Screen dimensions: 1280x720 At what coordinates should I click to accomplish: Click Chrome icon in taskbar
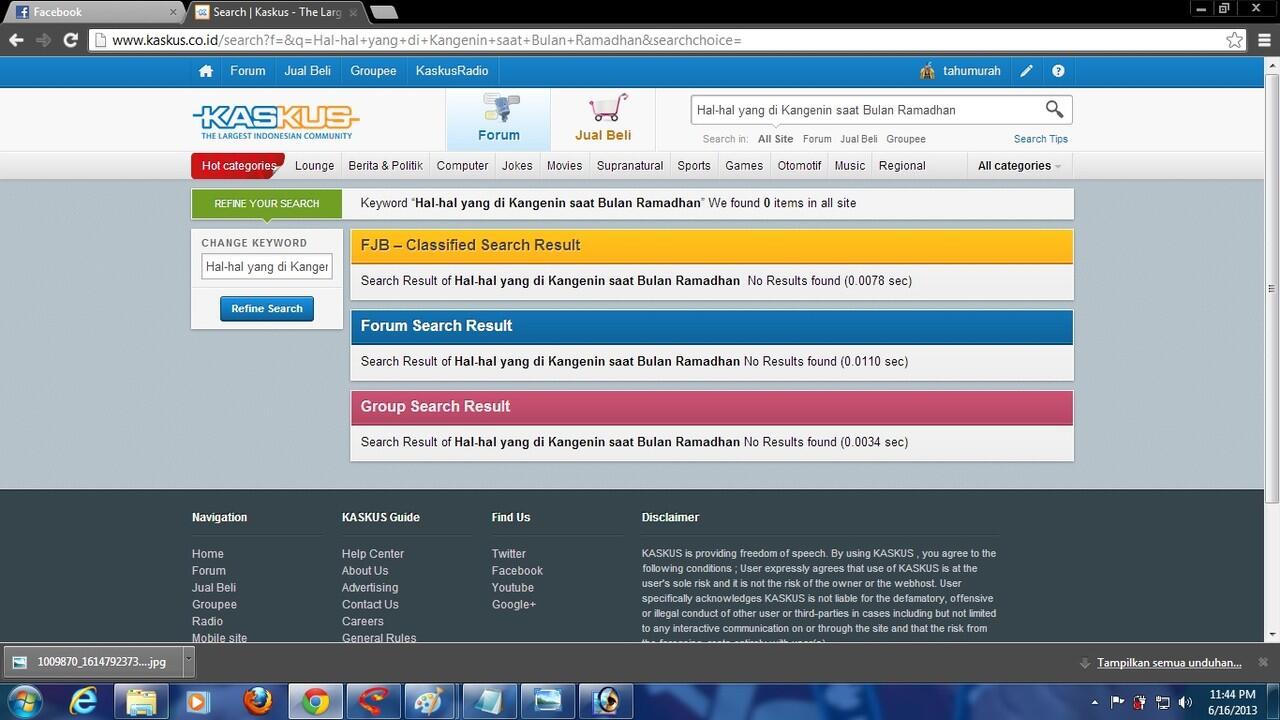[316, 701]
